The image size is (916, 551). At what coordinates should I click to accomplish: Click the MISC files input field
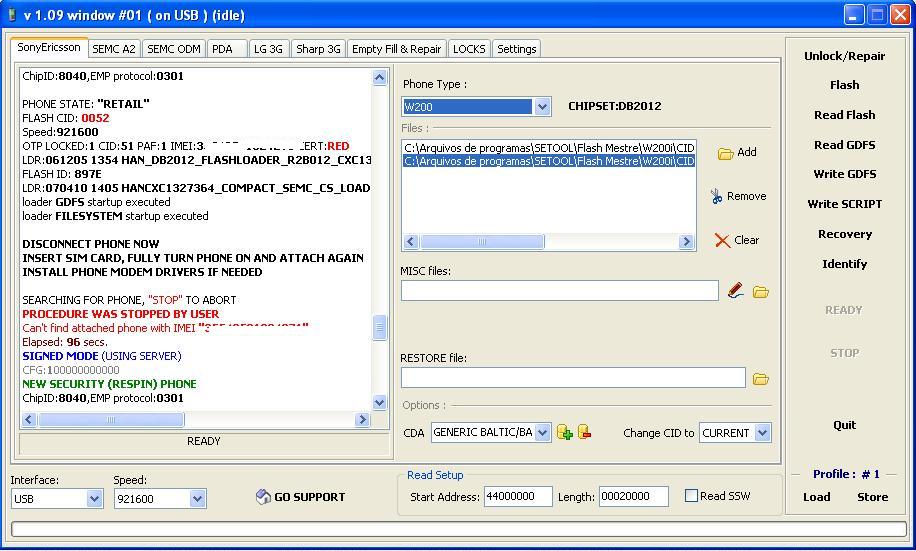[560, 291]
